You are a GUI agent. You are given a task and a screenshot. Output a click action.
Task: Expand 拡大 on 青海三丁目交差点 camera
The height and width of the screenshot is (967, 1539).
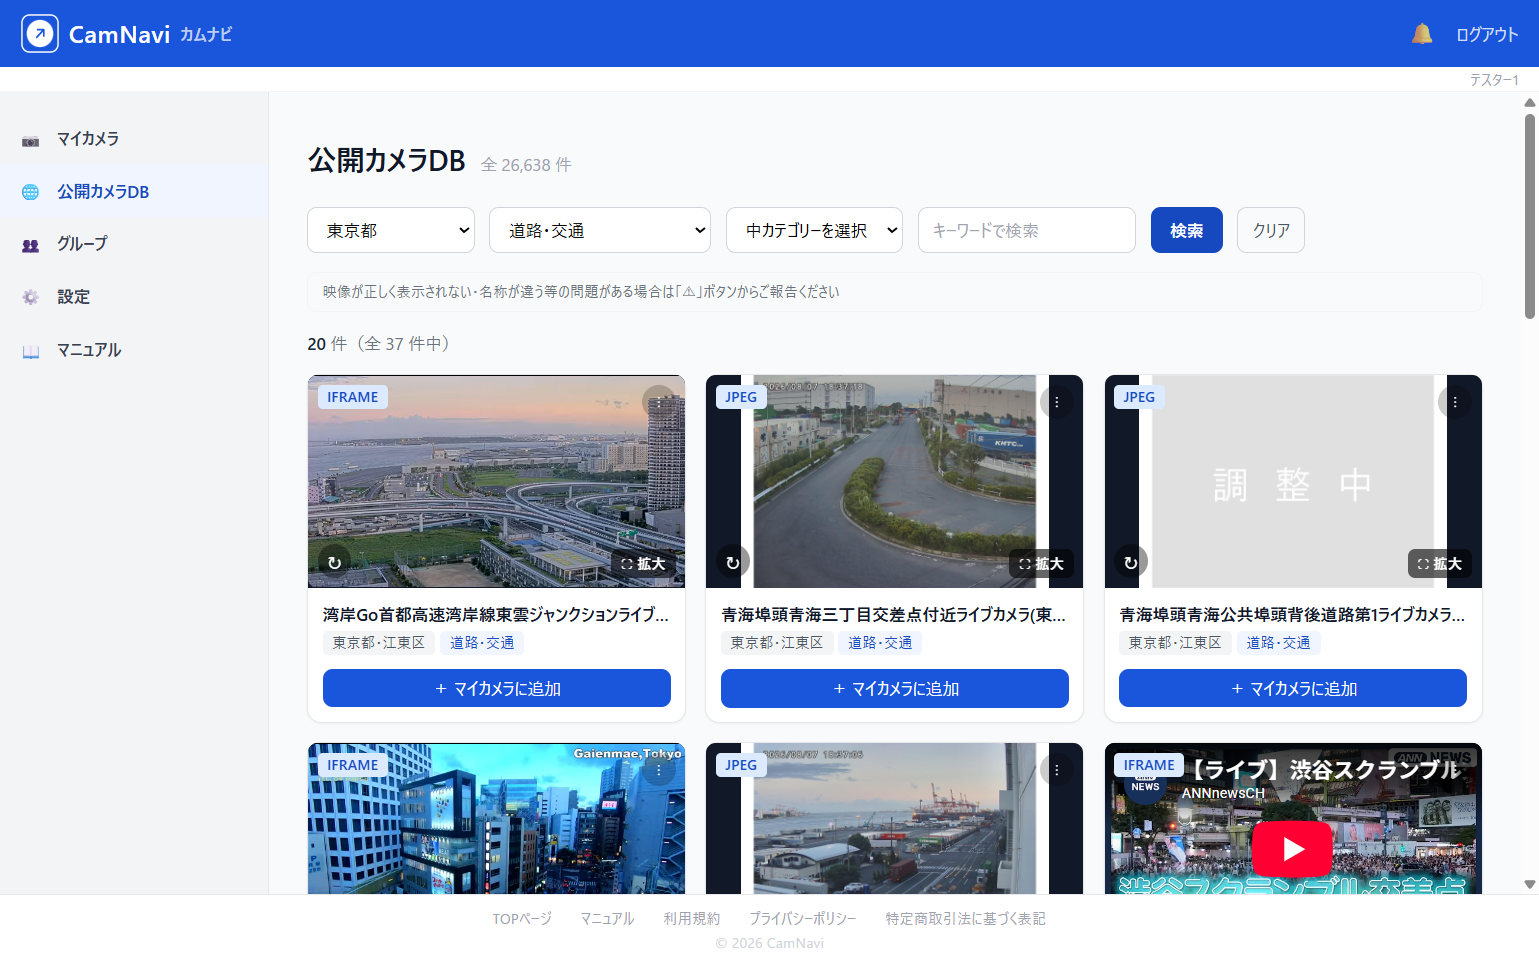(x=1041, y=564)
